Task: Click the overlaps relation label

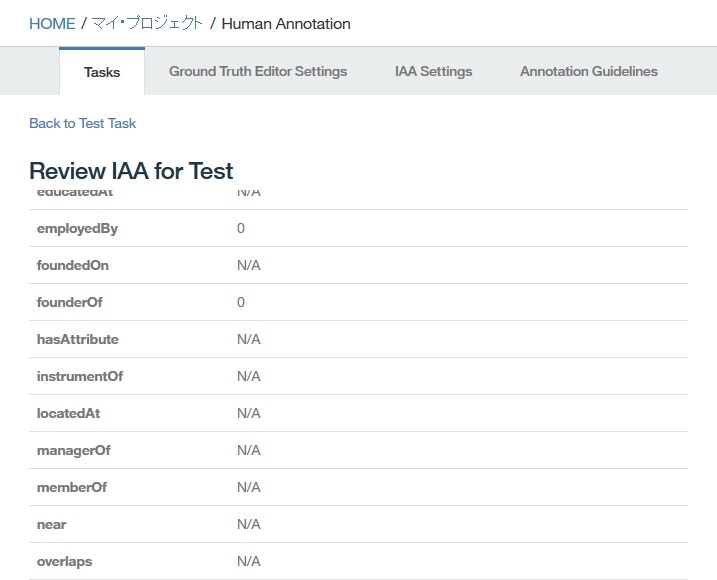Action: click(64, 561)
